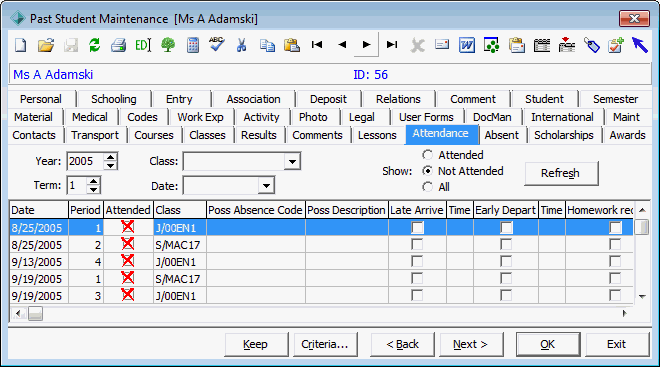
Task: Click the checklist with green plus icon
Action: click(615, 45)
